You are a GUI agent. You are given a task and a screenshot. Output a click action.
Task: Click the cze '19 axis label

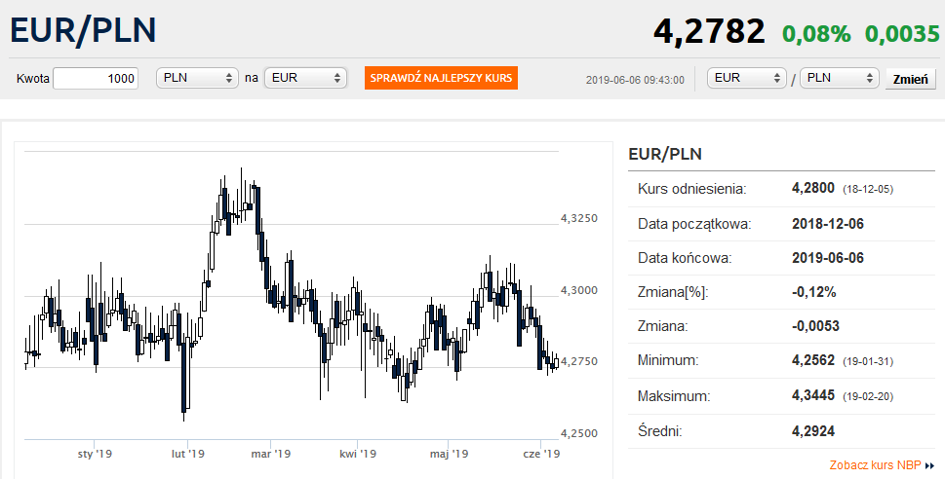[541, 454]
